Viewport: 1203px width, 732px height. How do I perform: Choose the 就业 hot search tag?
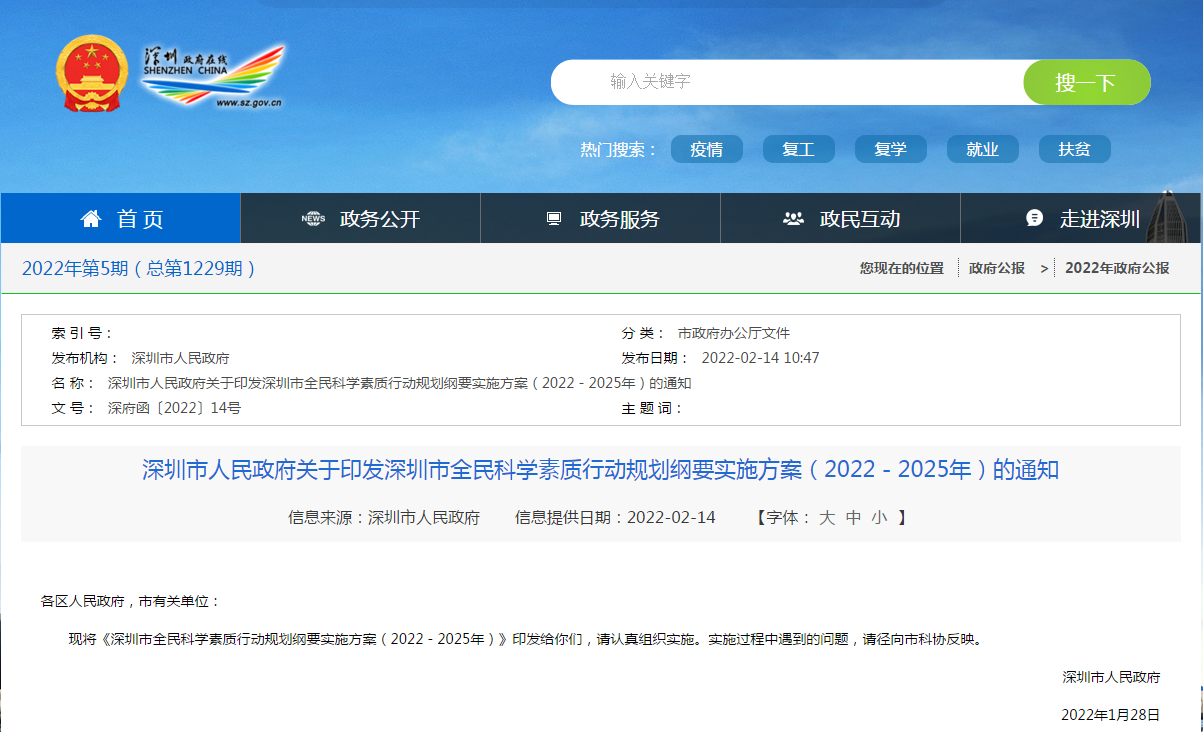982,149
